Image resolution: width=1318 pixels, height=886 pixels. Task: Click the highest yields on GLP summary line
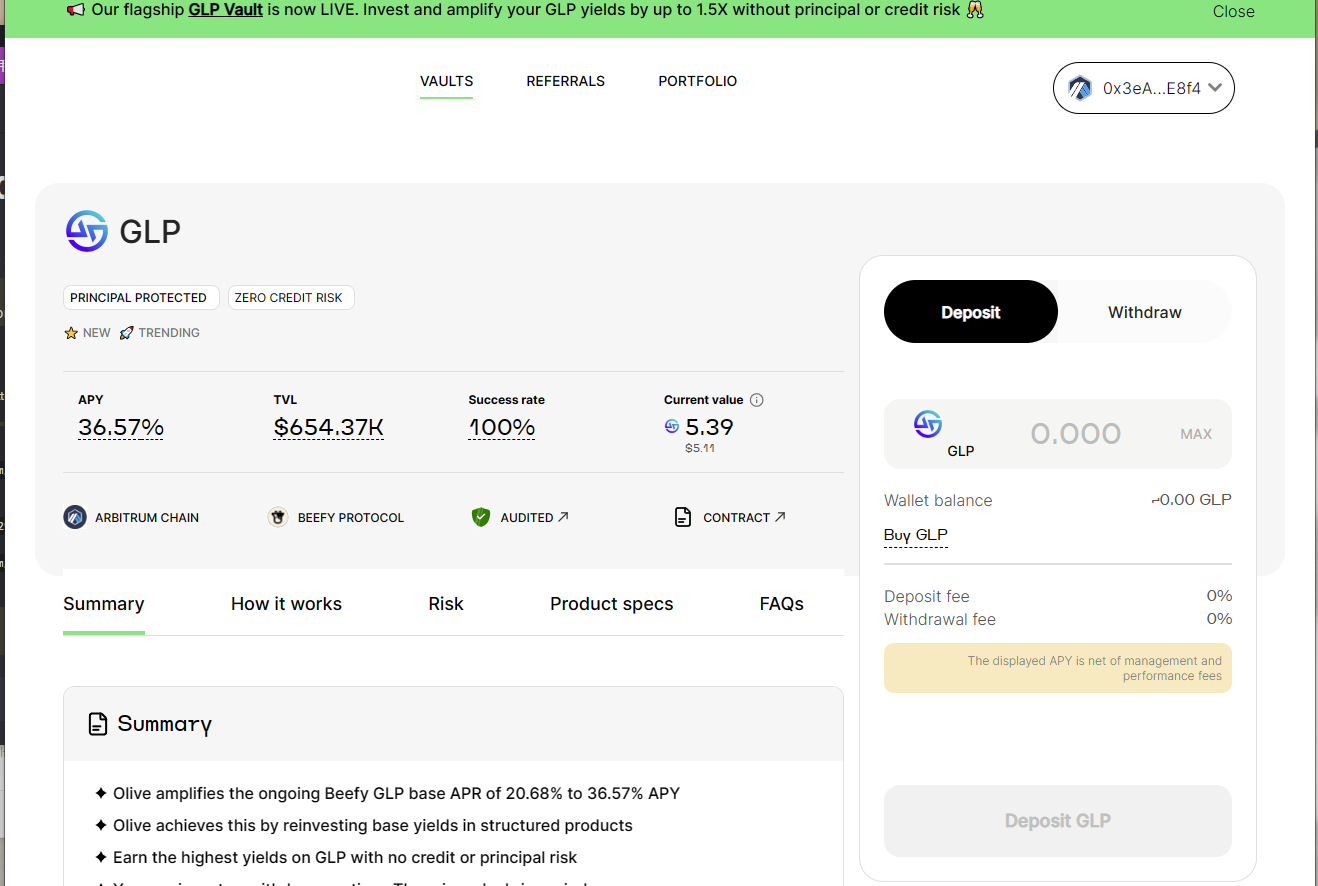pyautogui.click(x=336, y=857)
